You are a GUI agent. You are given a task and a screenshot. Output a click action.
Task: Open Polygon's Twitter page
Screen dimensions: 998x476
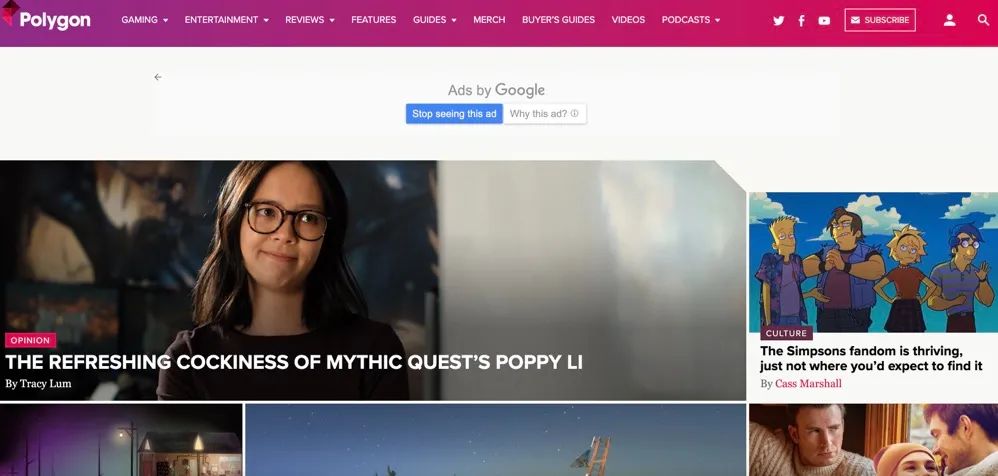(778, 20)
